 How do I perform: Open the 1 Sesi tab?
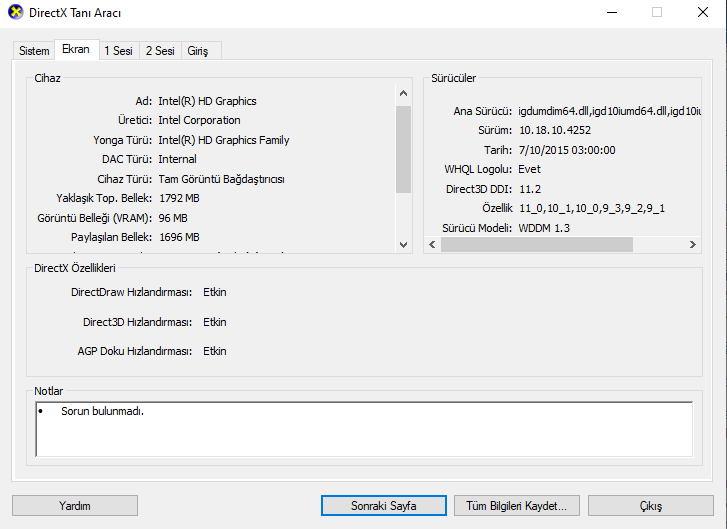[x=118, y=51]
